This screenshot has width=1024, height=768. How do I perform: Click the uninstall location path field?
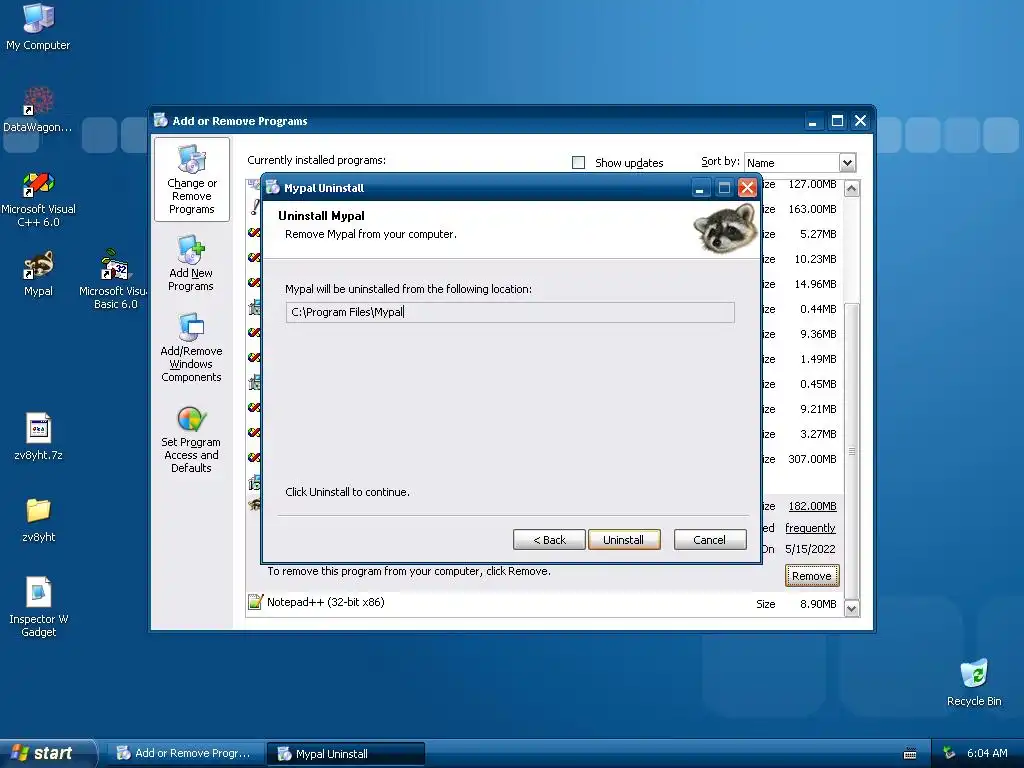pyautogui.click(x=510, y=312)
